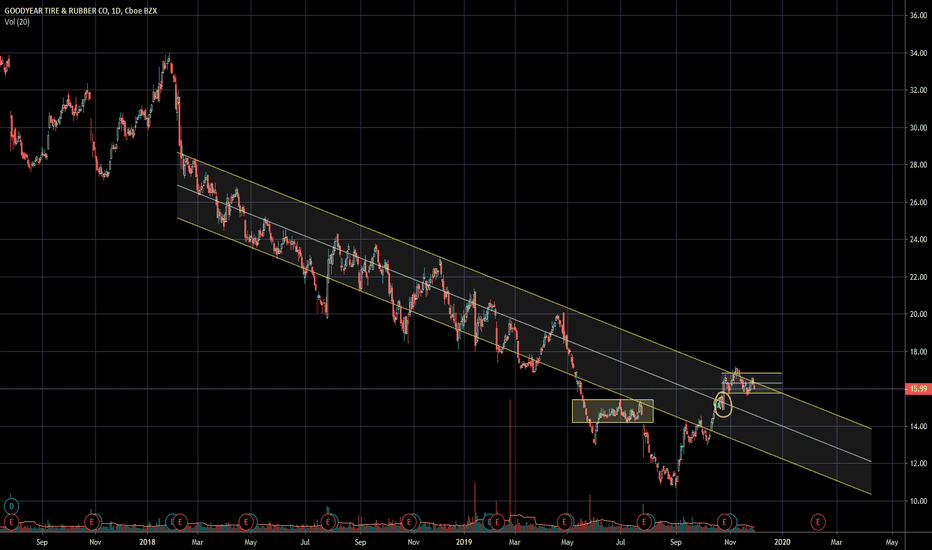
Task: Click the 30.00 price axis label
Action: pyautogui.click(x=918, y=128)
